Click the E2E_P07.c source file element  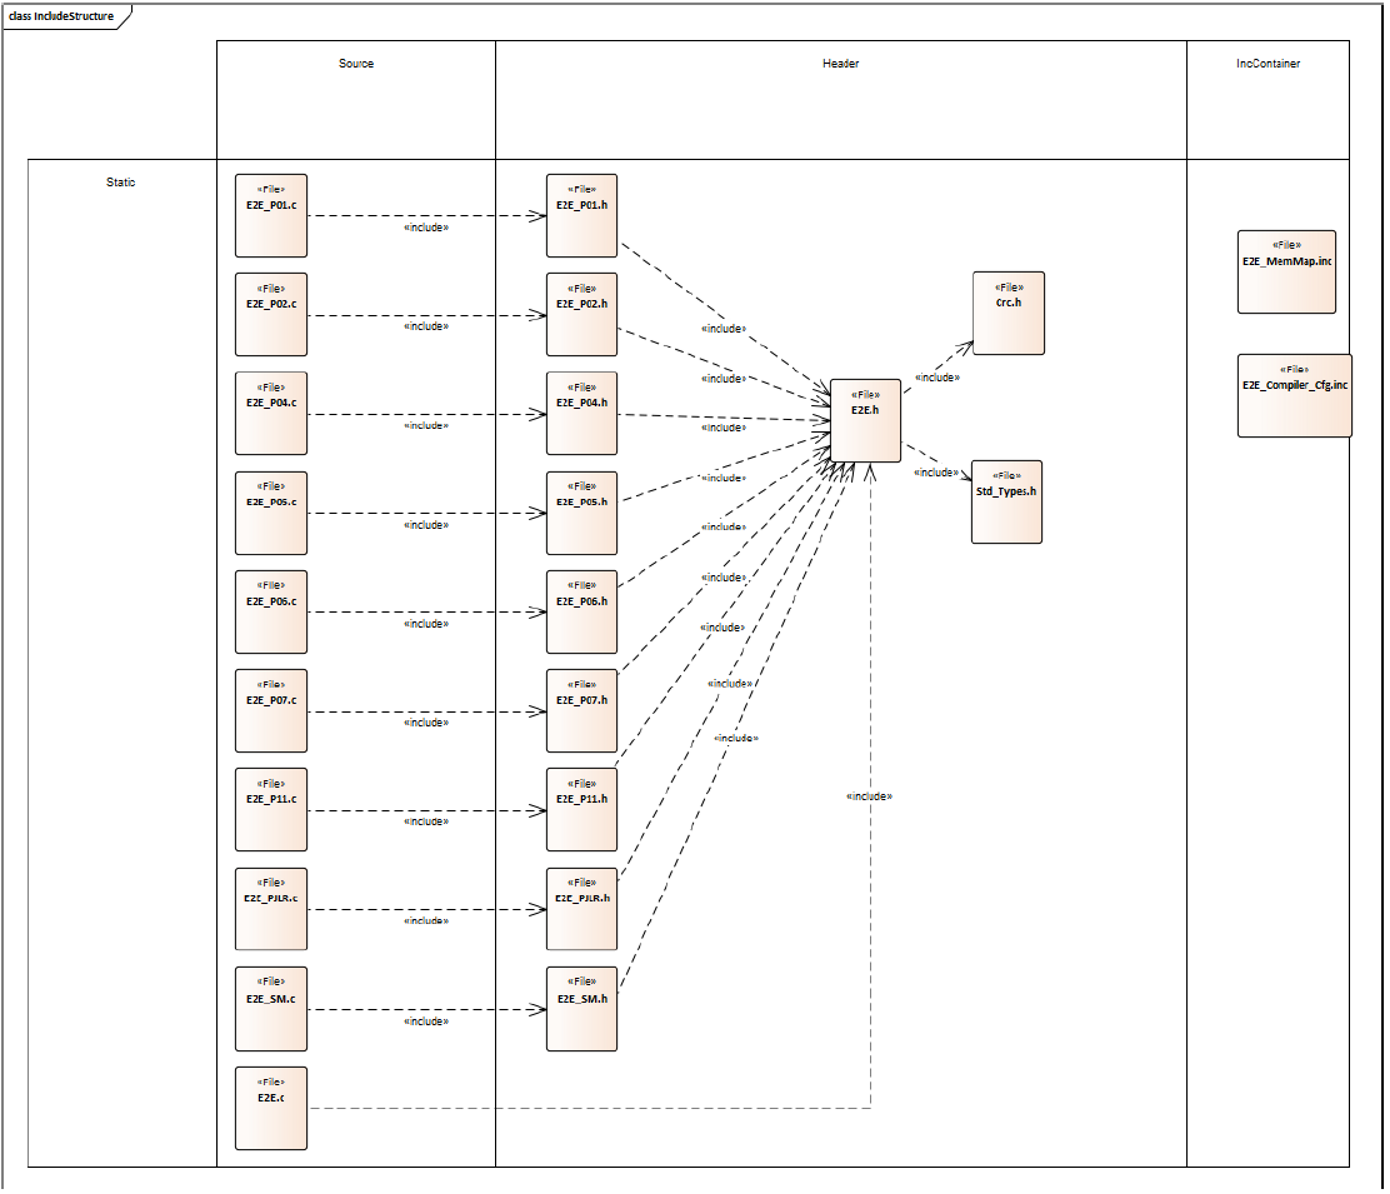click(271, 711)
